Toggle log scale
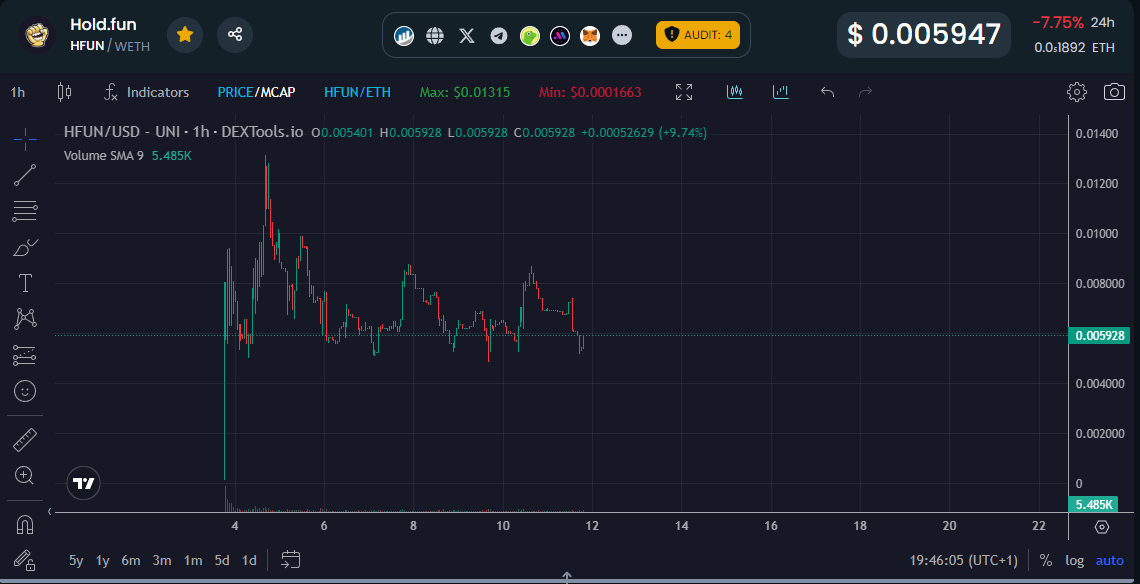Screen dimensions: 1140x584 [x=1075, y=560]
